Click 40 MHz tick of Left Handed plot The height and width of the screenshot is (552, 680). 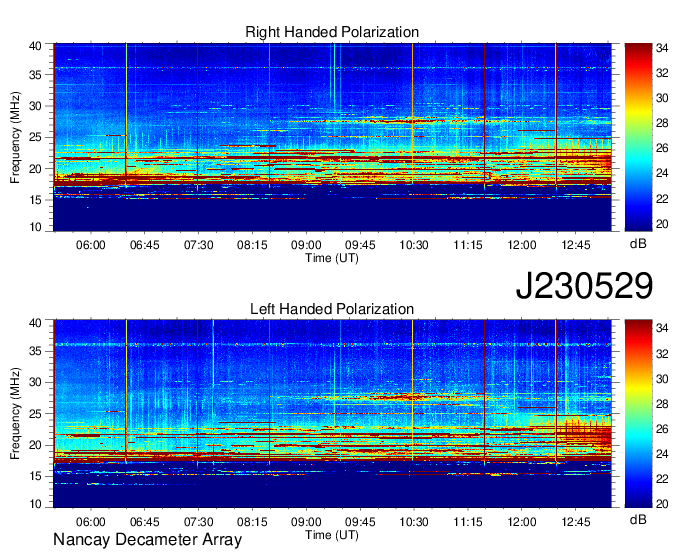pos(35,322)
